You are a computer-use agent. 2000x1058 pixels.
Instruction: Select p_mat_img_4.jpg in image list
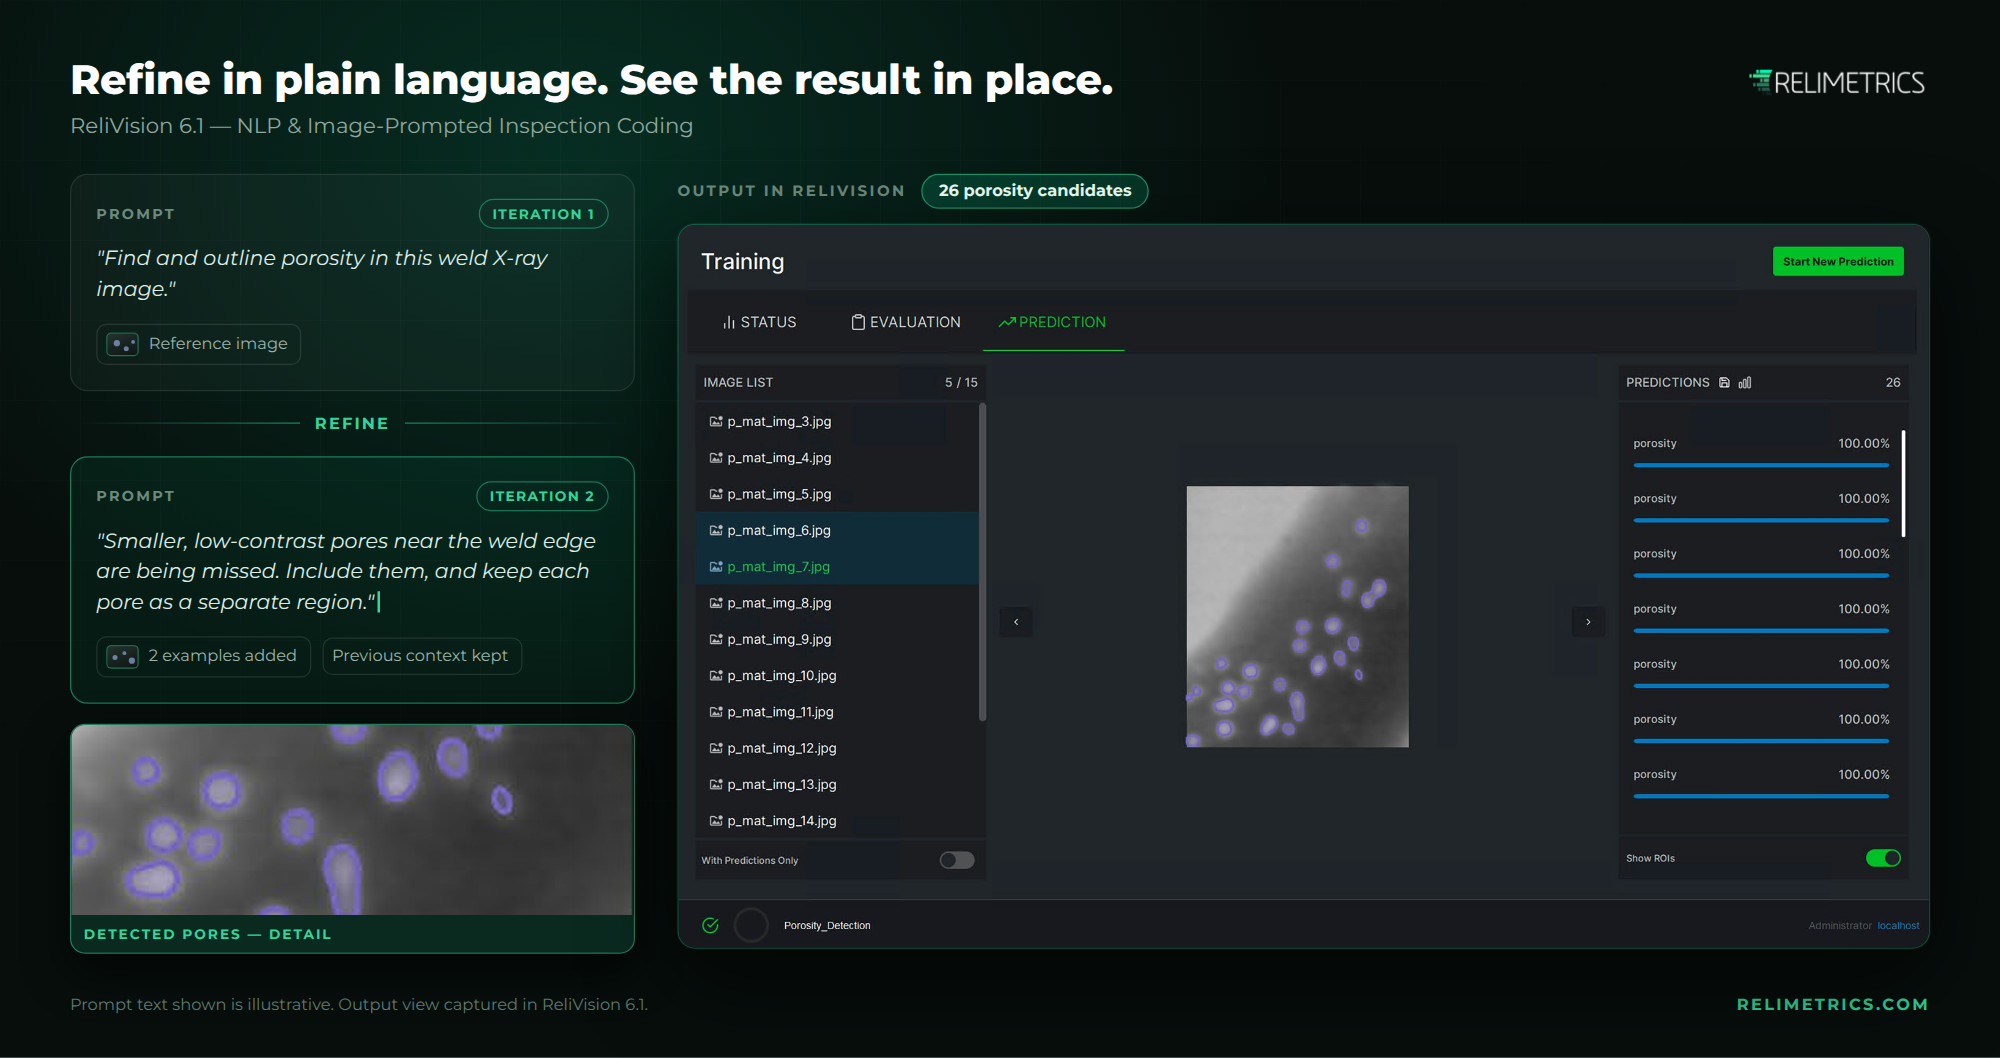[x=837, y=458]
